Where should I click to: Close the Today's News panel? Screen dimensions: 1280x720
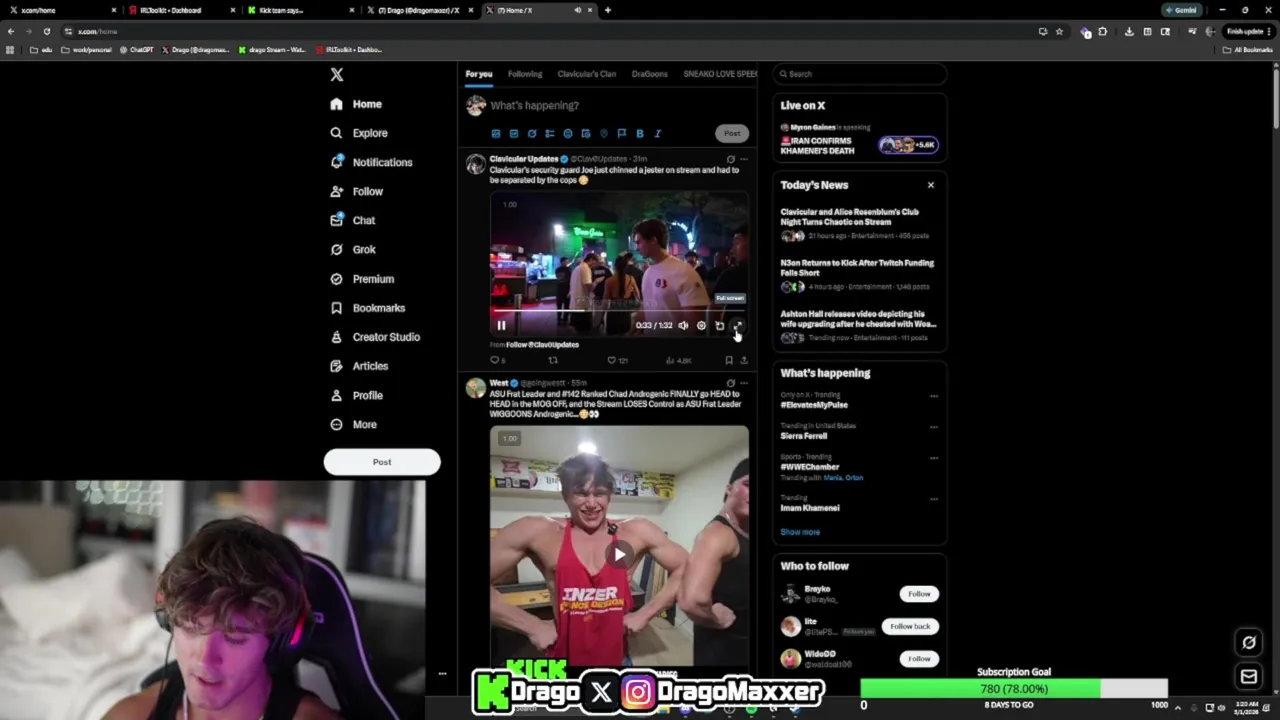[x=930, y=185]
